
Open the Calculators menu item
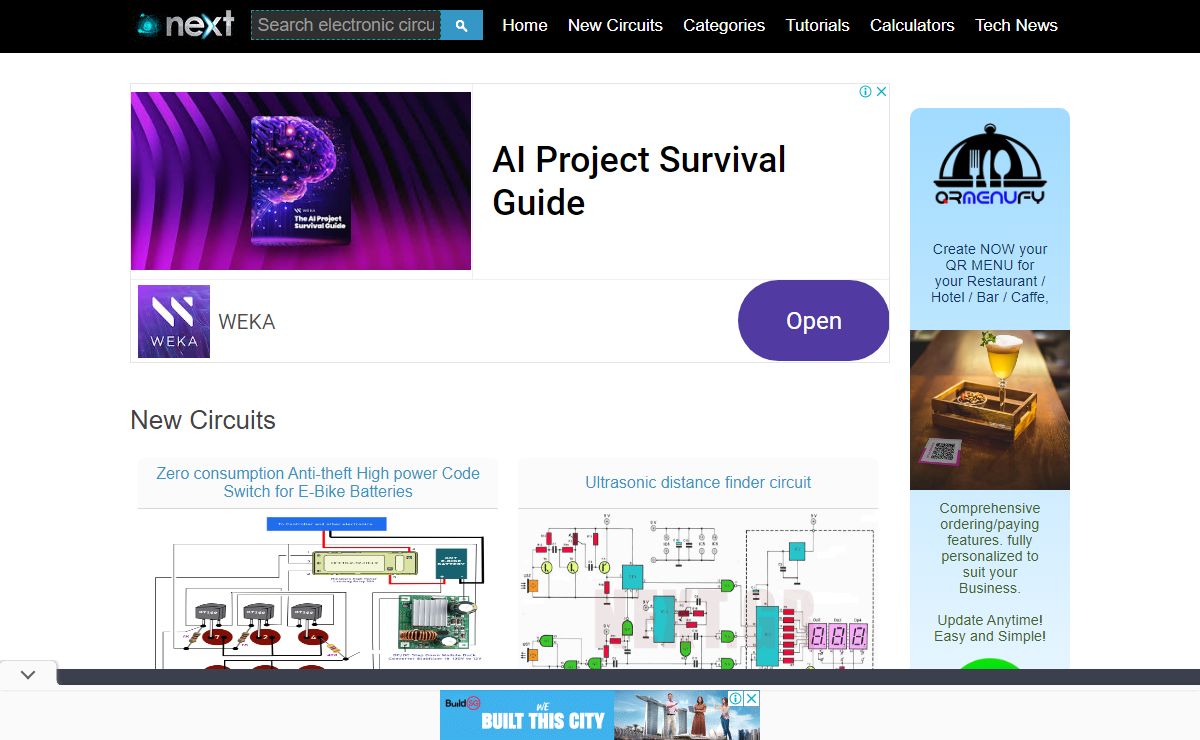tap(912, 25)
